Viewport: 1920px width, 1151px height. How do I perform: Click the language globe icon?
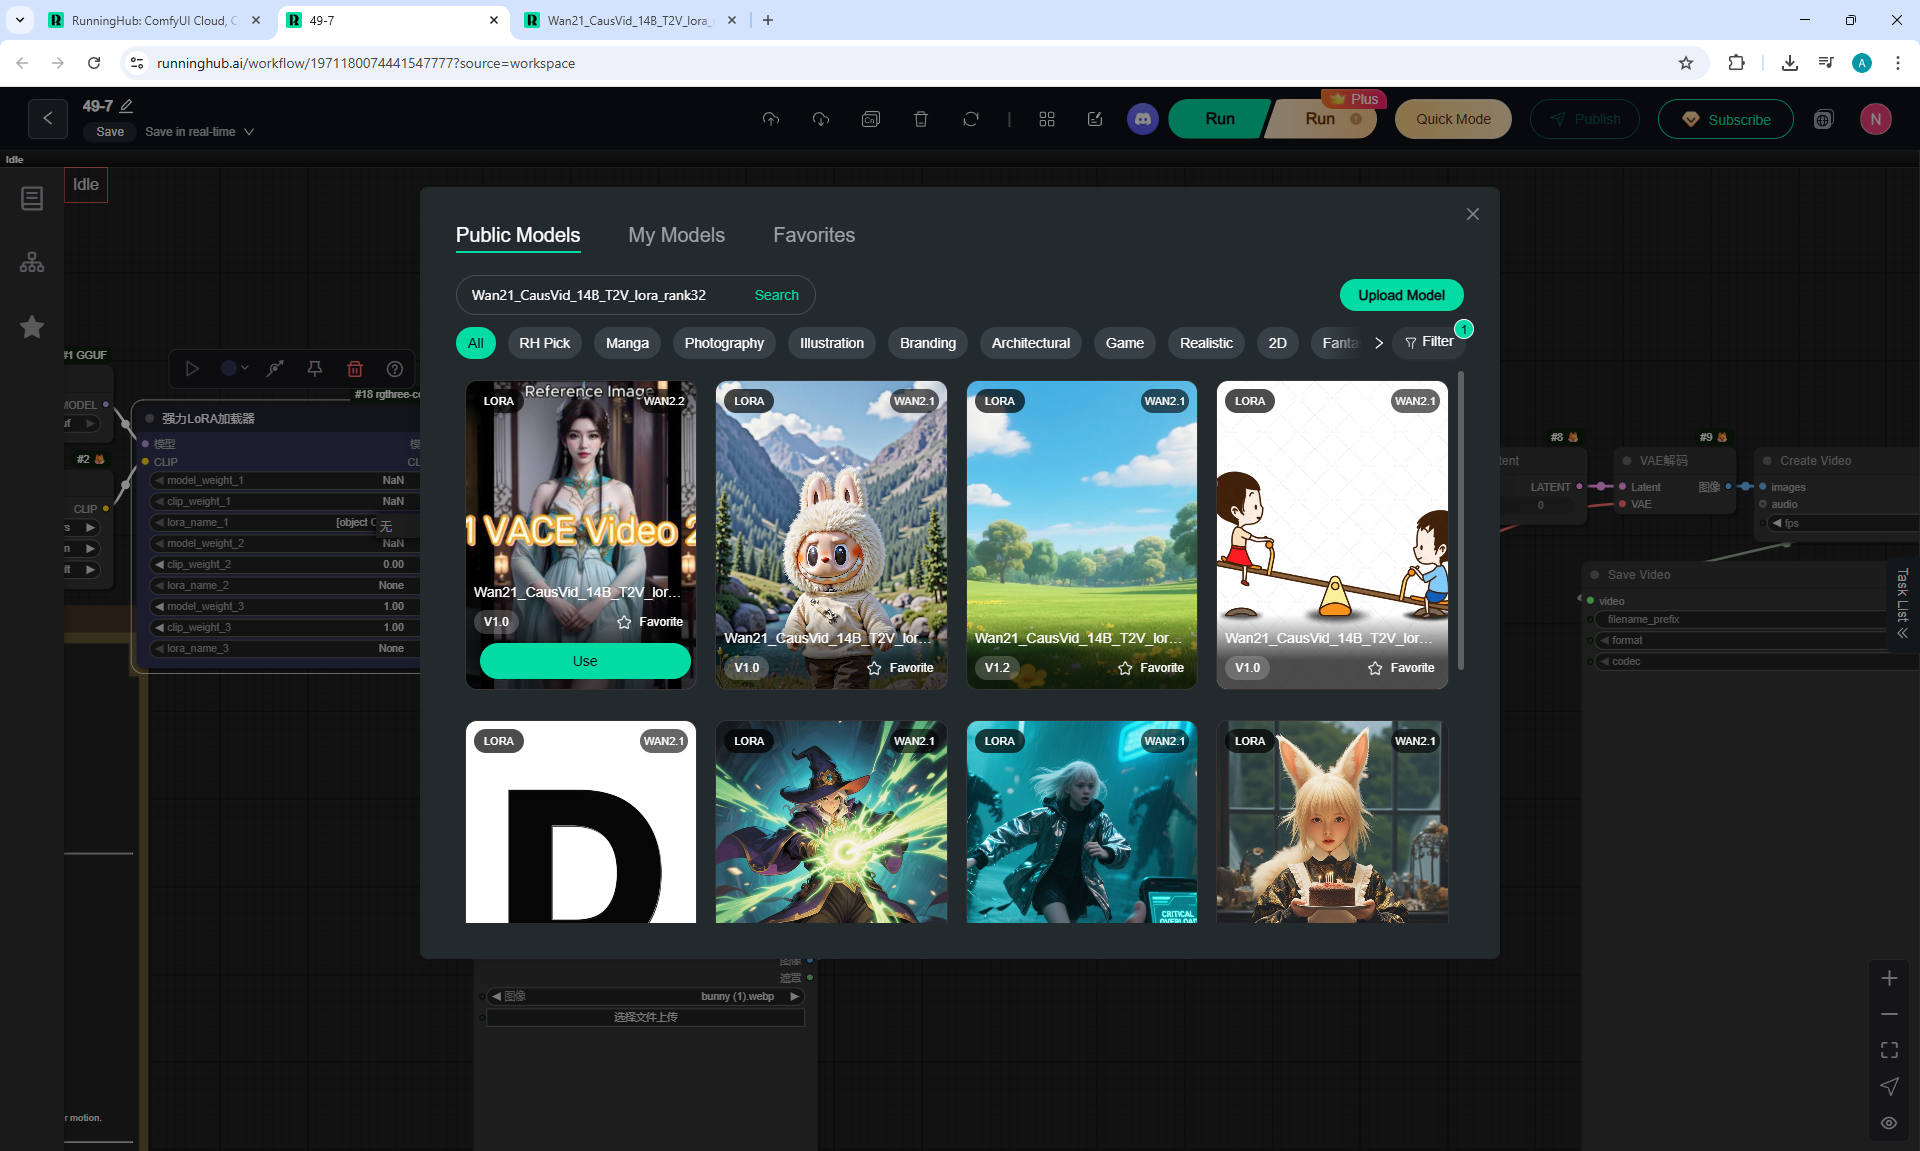(x=1823, y=119)
